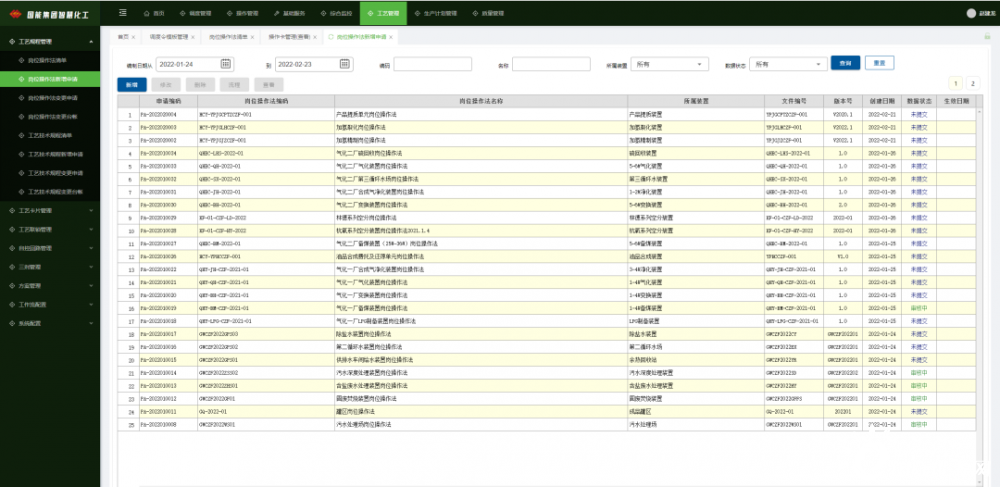Expand the 工作流配置 sidebar group
This screenshot has height=487, width=1000.
[x=91, y=305]
